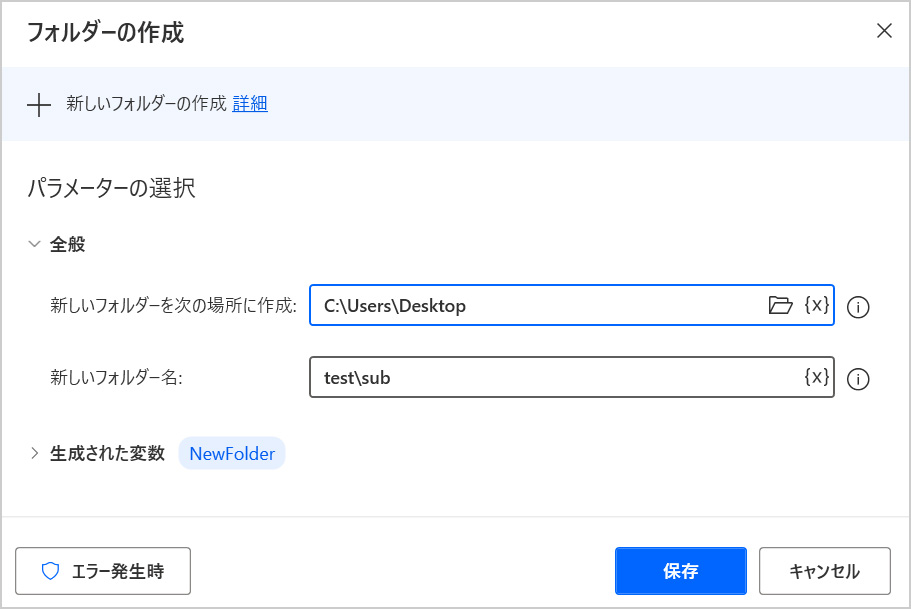Click the 新しいフォルダー名 label

(116, 378)
